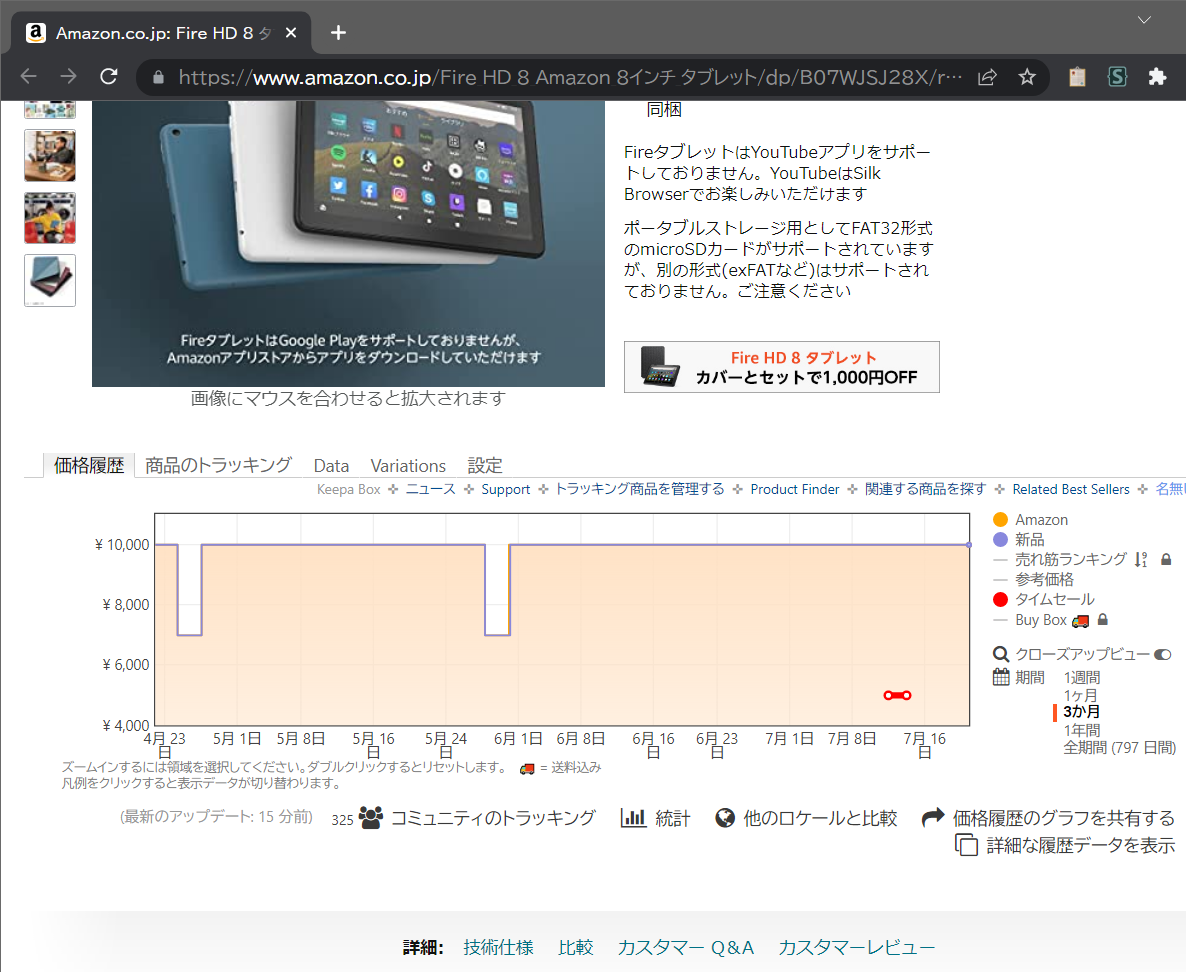The height and width of the screenshot is (972, 1186).
Task: Set chart period to 3か月
Action: 1082,712
